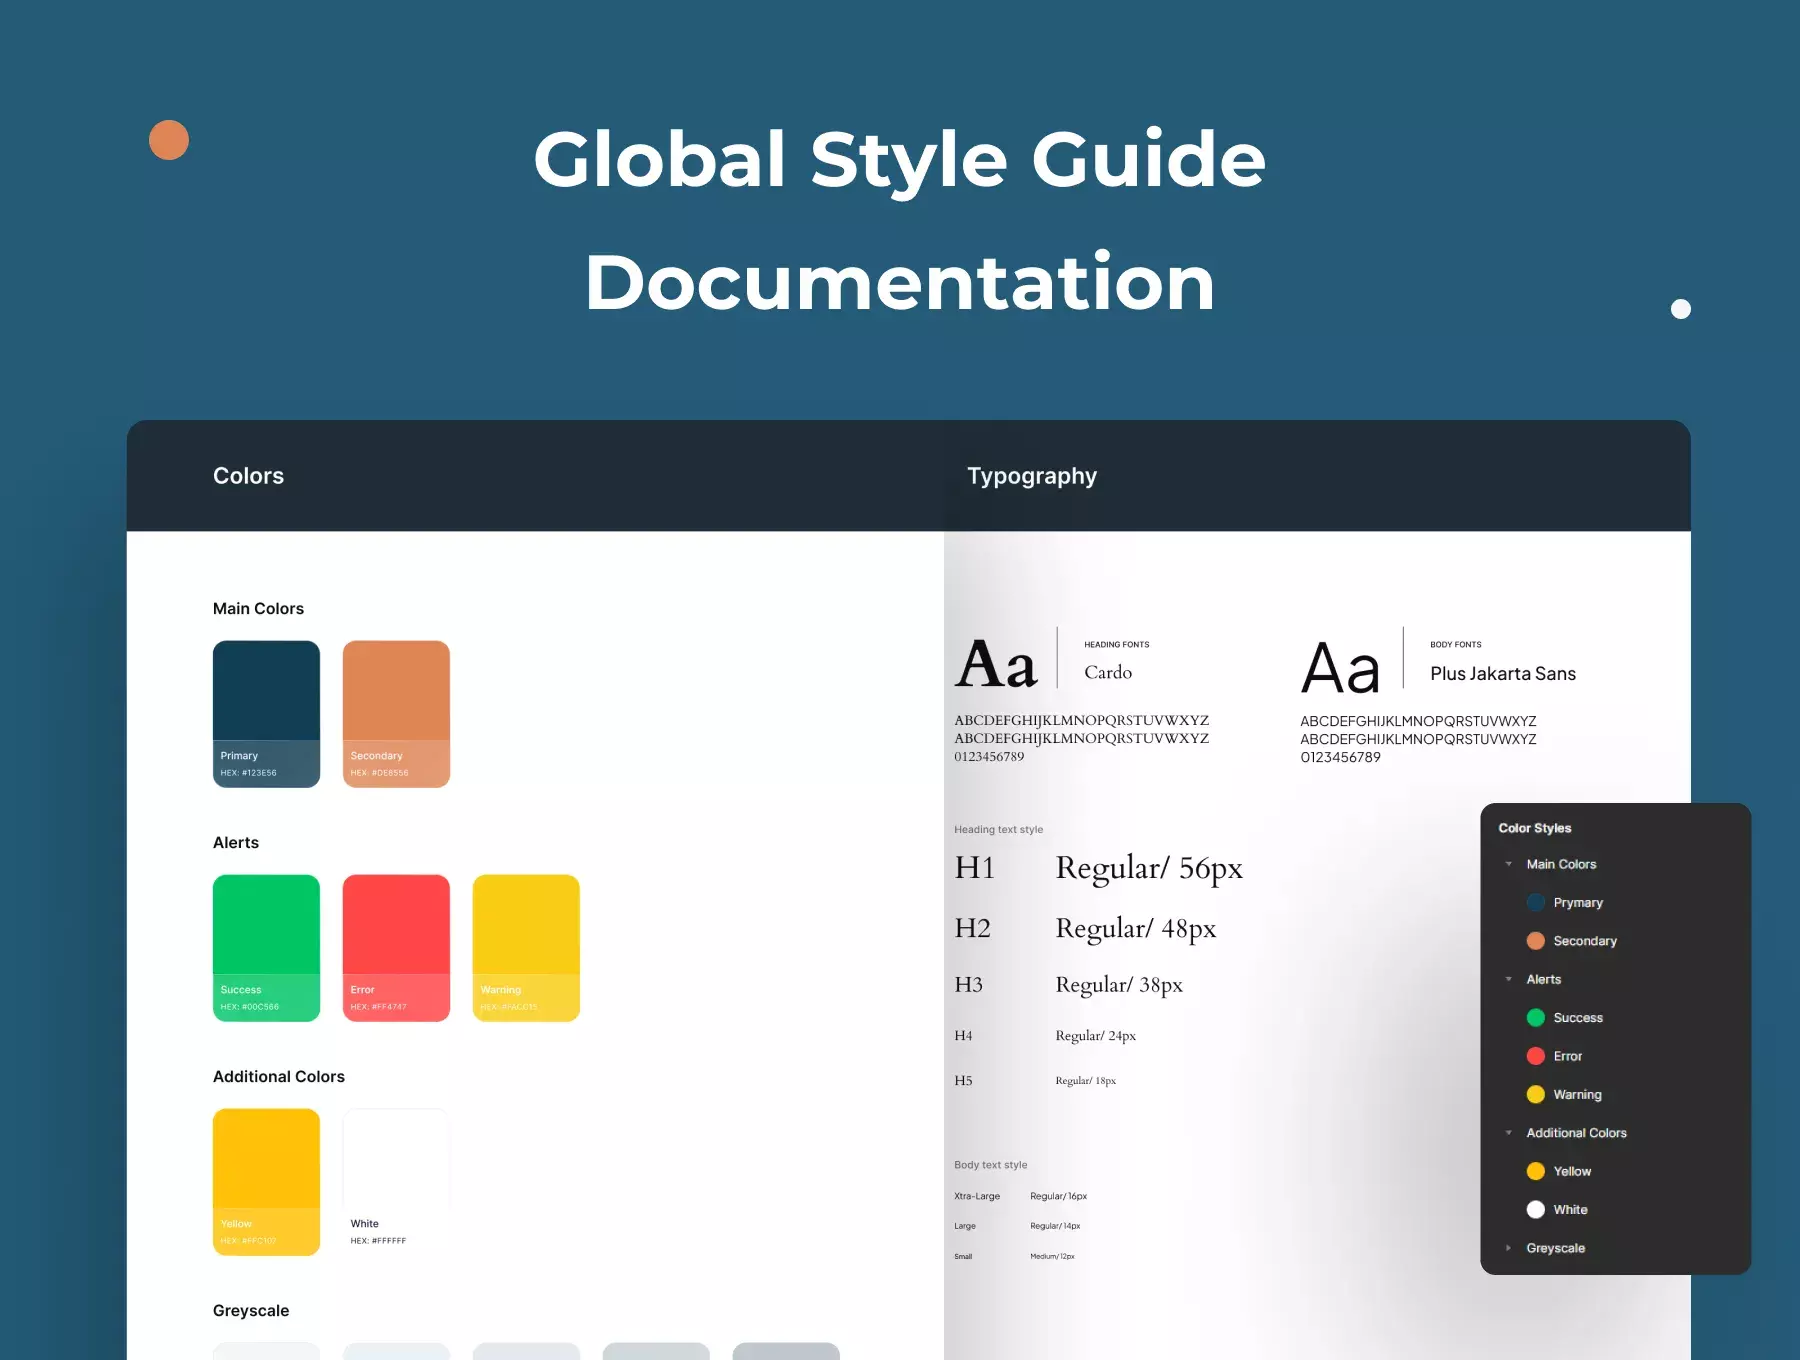1800x1360 pixels.
Task: Expand the Greyscale group arrow
Action: click(1509, 1248)
